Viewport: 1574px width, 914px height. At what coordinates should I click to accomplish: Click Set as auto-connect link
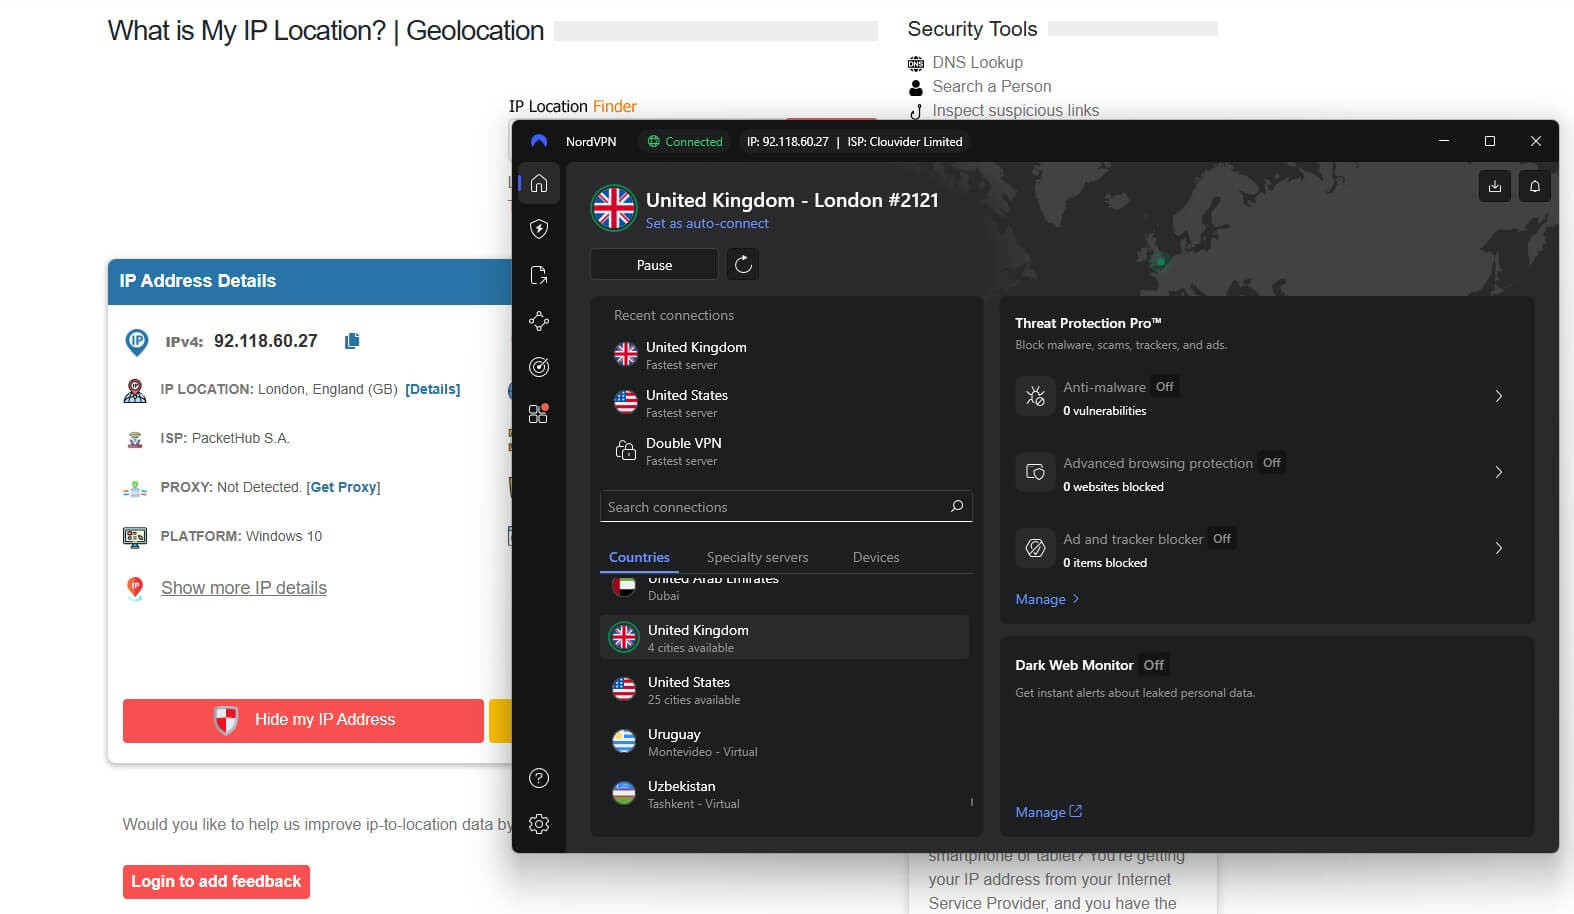[x=707, y=223]
